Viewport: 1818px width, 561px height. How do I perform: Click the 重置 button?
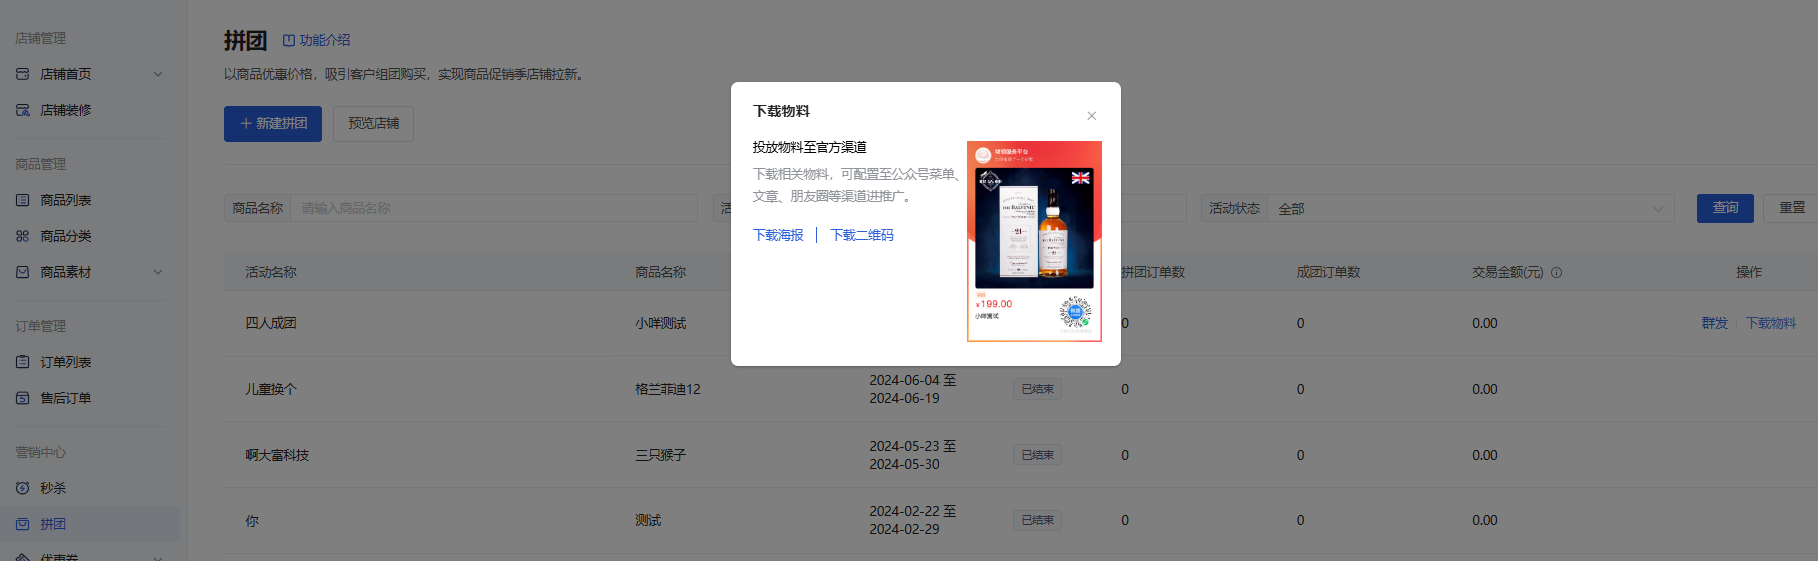point(1791,208)
